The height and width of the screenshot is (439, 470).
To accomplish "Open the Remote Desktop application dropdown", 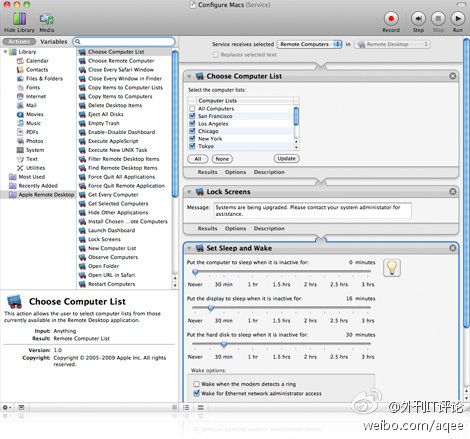I will (x=392, y=44).
